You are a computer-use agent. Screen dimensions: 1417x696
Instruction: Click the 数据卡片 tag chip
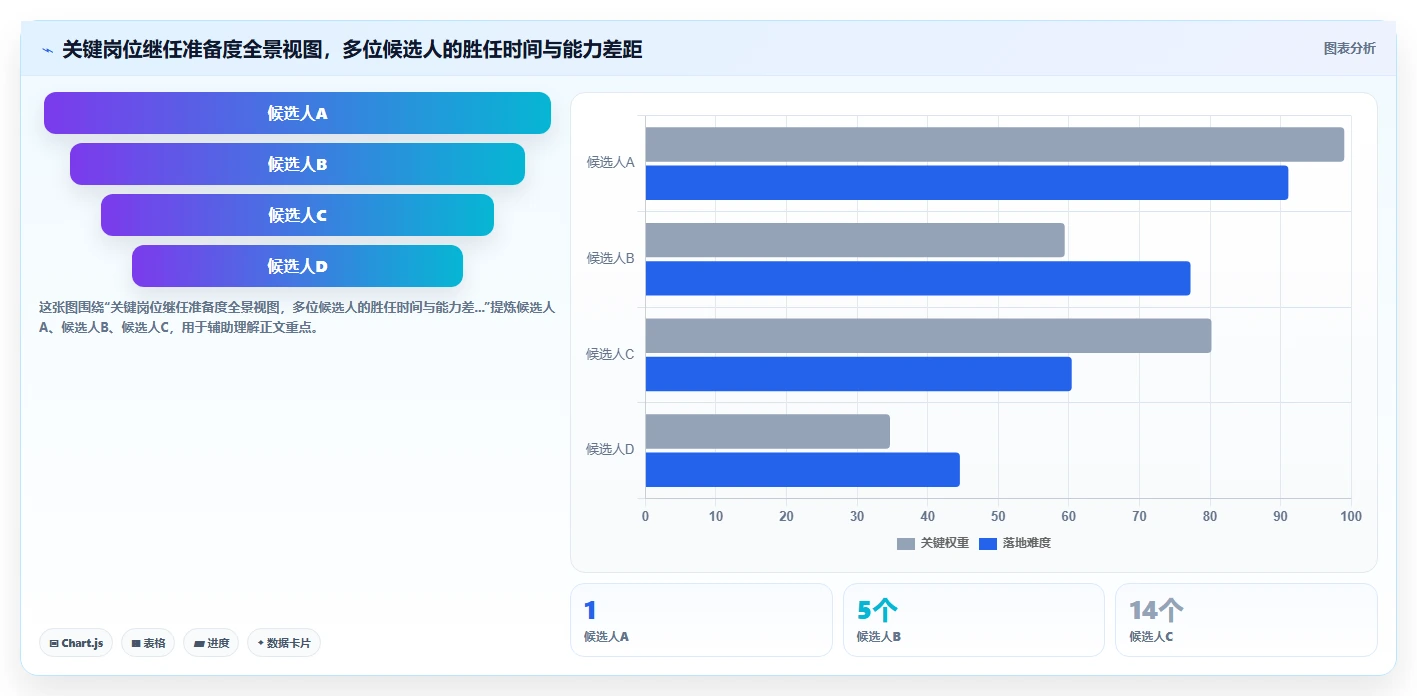click(x=284, y=643)
